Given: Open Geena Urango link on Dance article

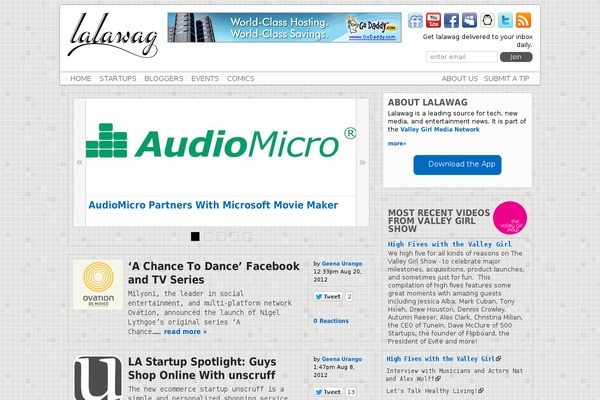Looking at the screenshot, I should click(x=342, y=263).
